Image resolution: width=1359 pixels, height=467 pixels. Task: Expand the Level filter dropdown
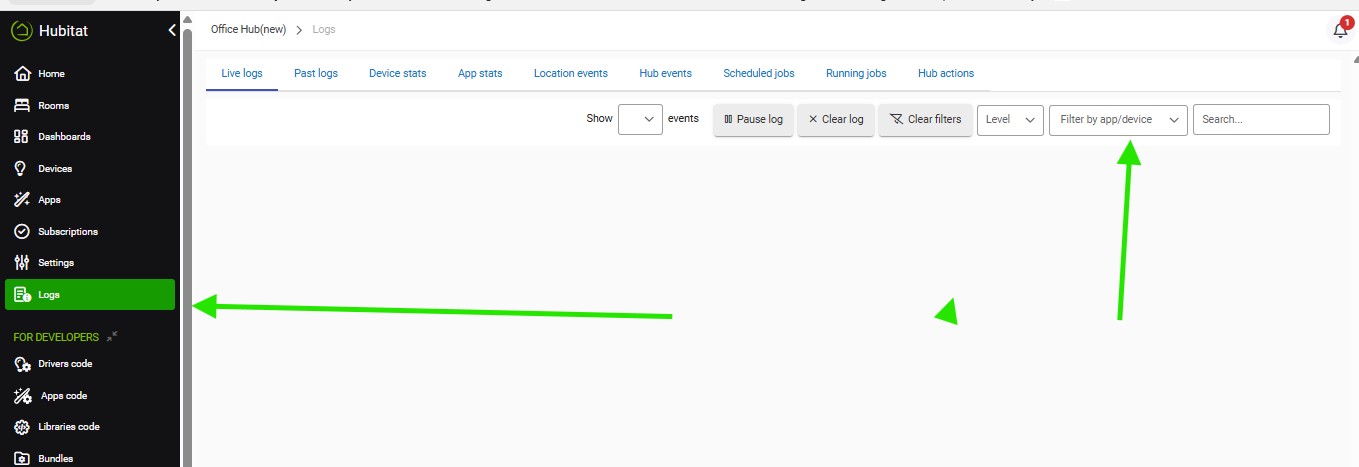1010,120
